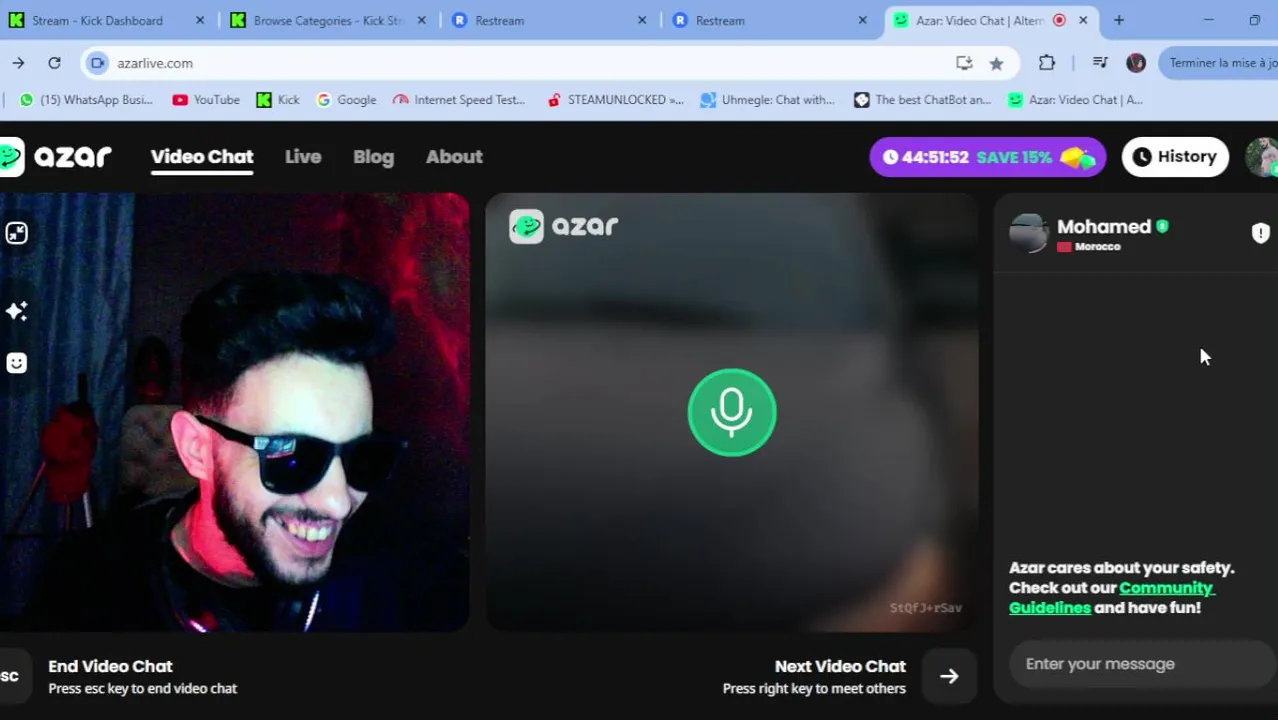This screenshot has height=720, width=1278.
Task: Open the emoji face filter icon
Action: (17, 363)
